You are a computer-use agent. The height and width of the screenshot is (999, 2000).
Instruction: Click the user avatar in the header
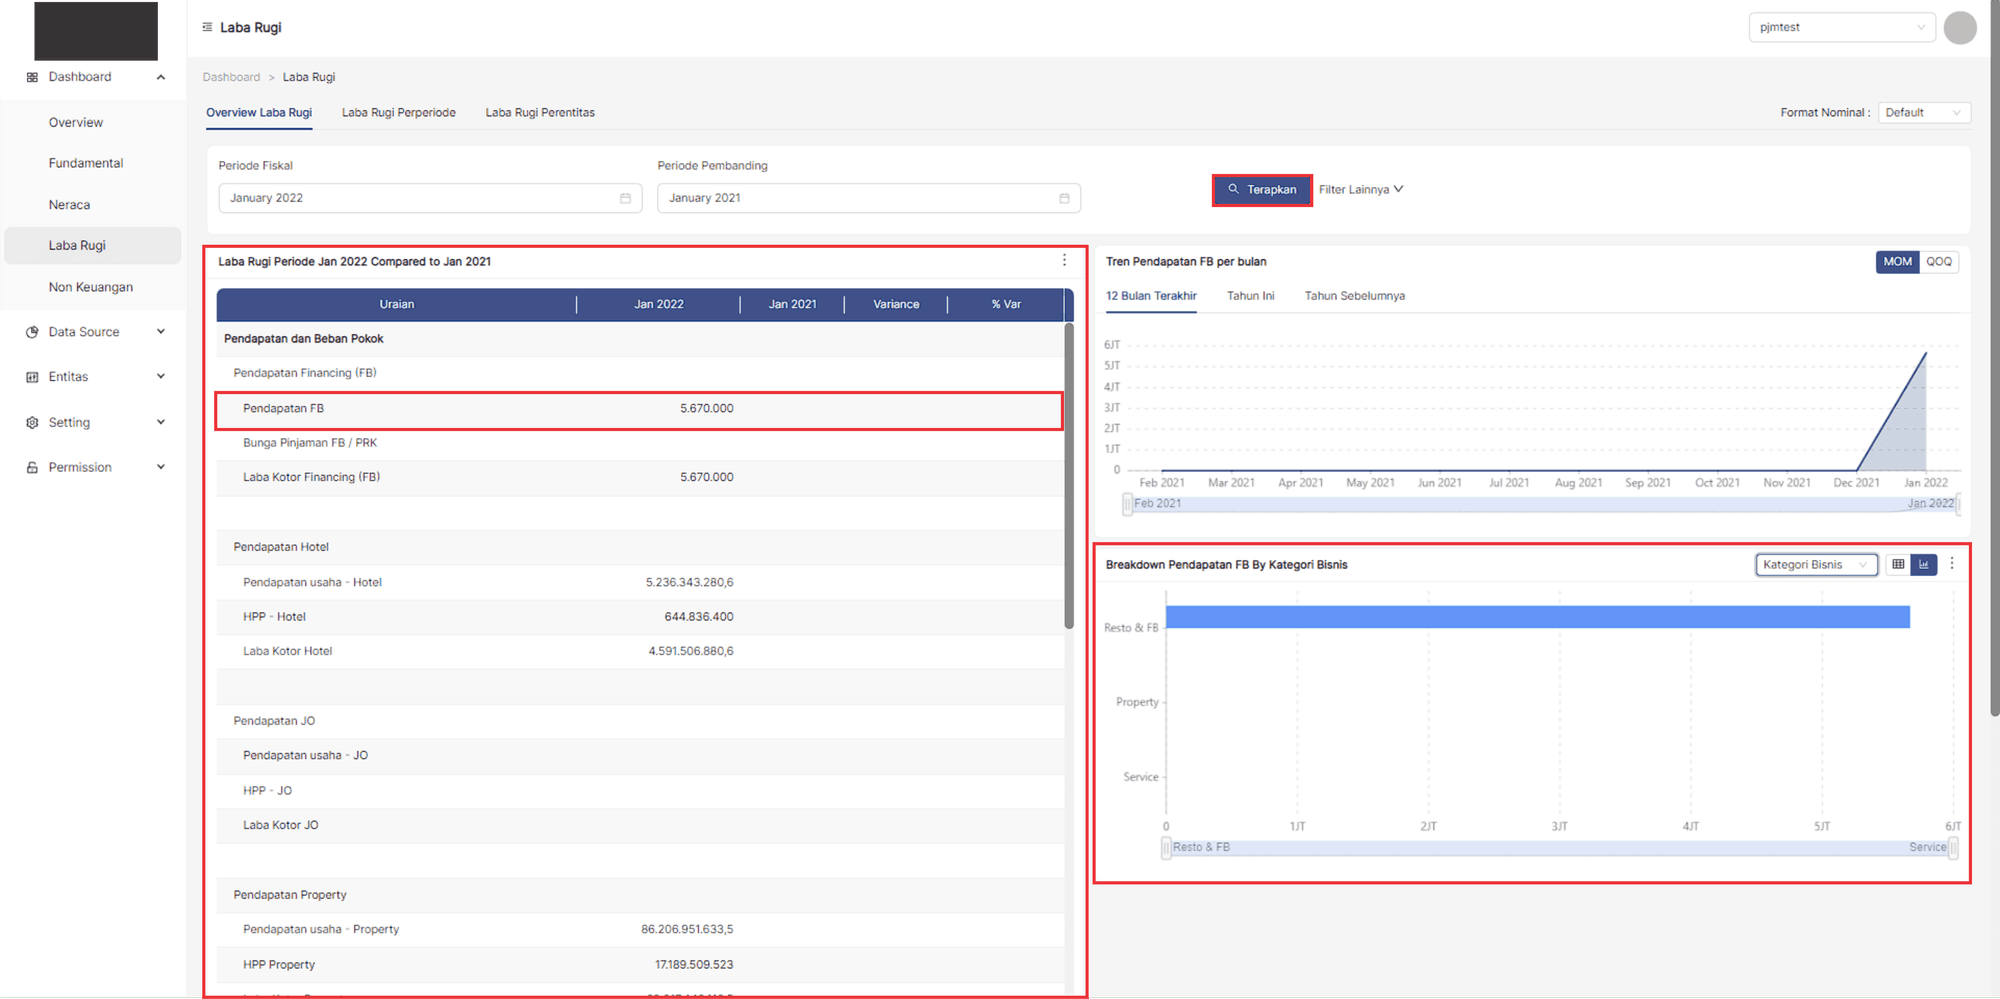point(1959,28)
